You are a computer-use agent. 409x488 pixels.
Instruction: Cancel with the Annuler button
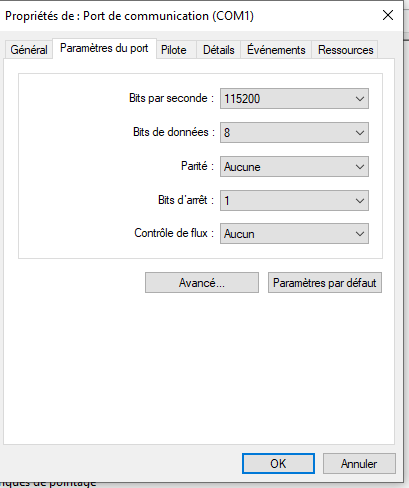click(359, 463)
